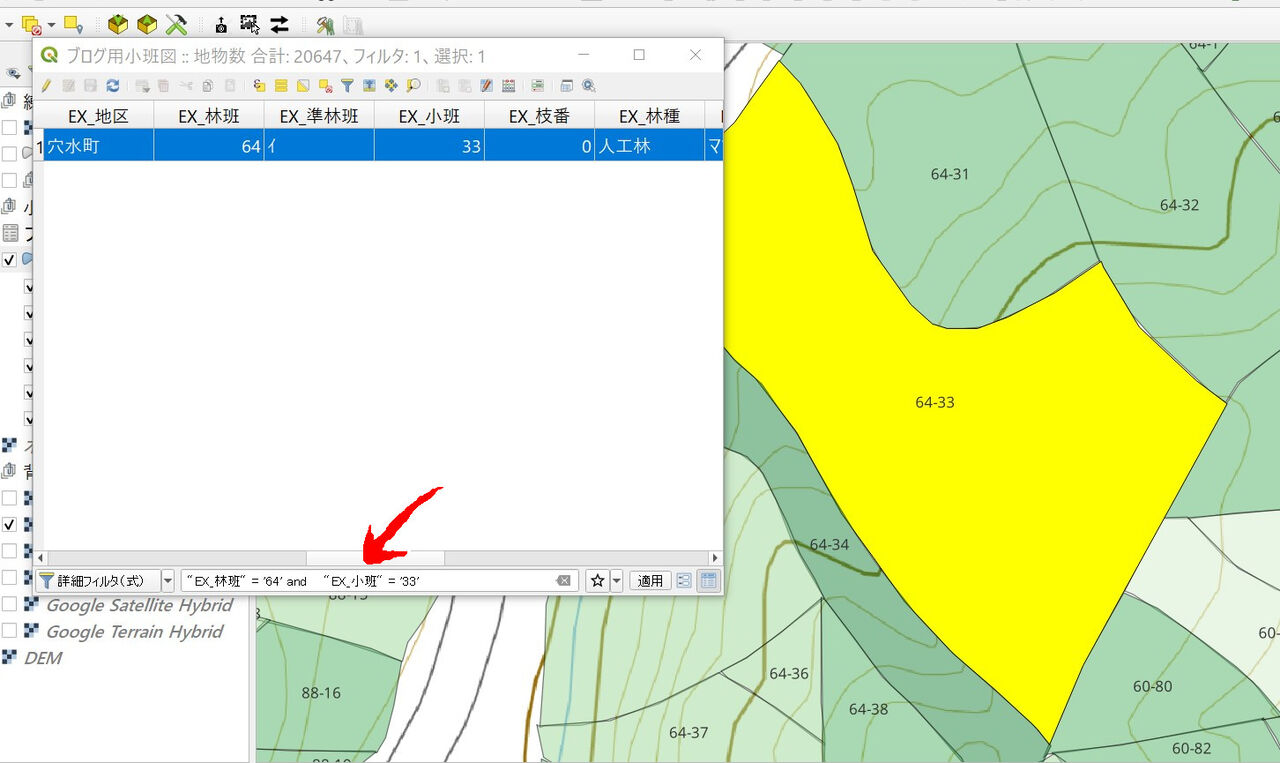
Task: Select the Google Satellite Hybrid layer
Action: pos(139,605)
